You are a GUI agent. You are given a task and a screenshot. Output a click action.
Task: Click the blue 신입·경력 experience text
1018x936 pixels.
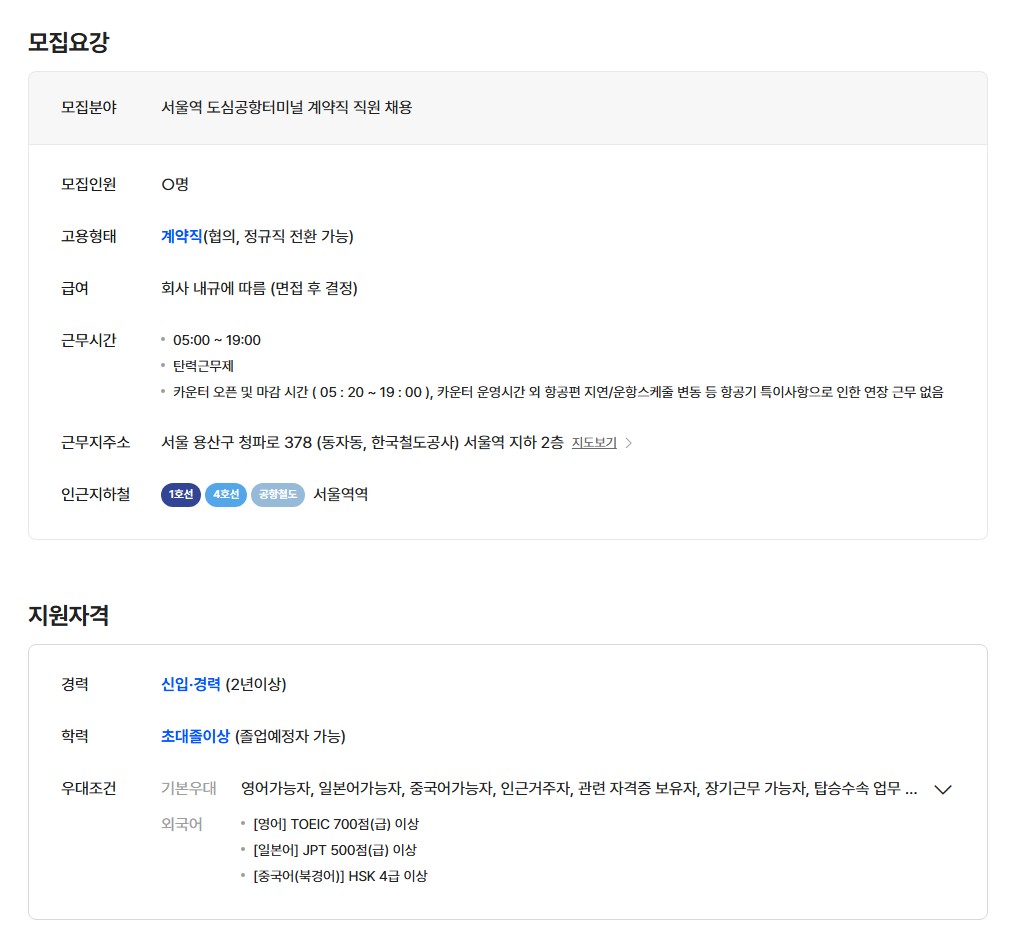(x=190, y=684)
